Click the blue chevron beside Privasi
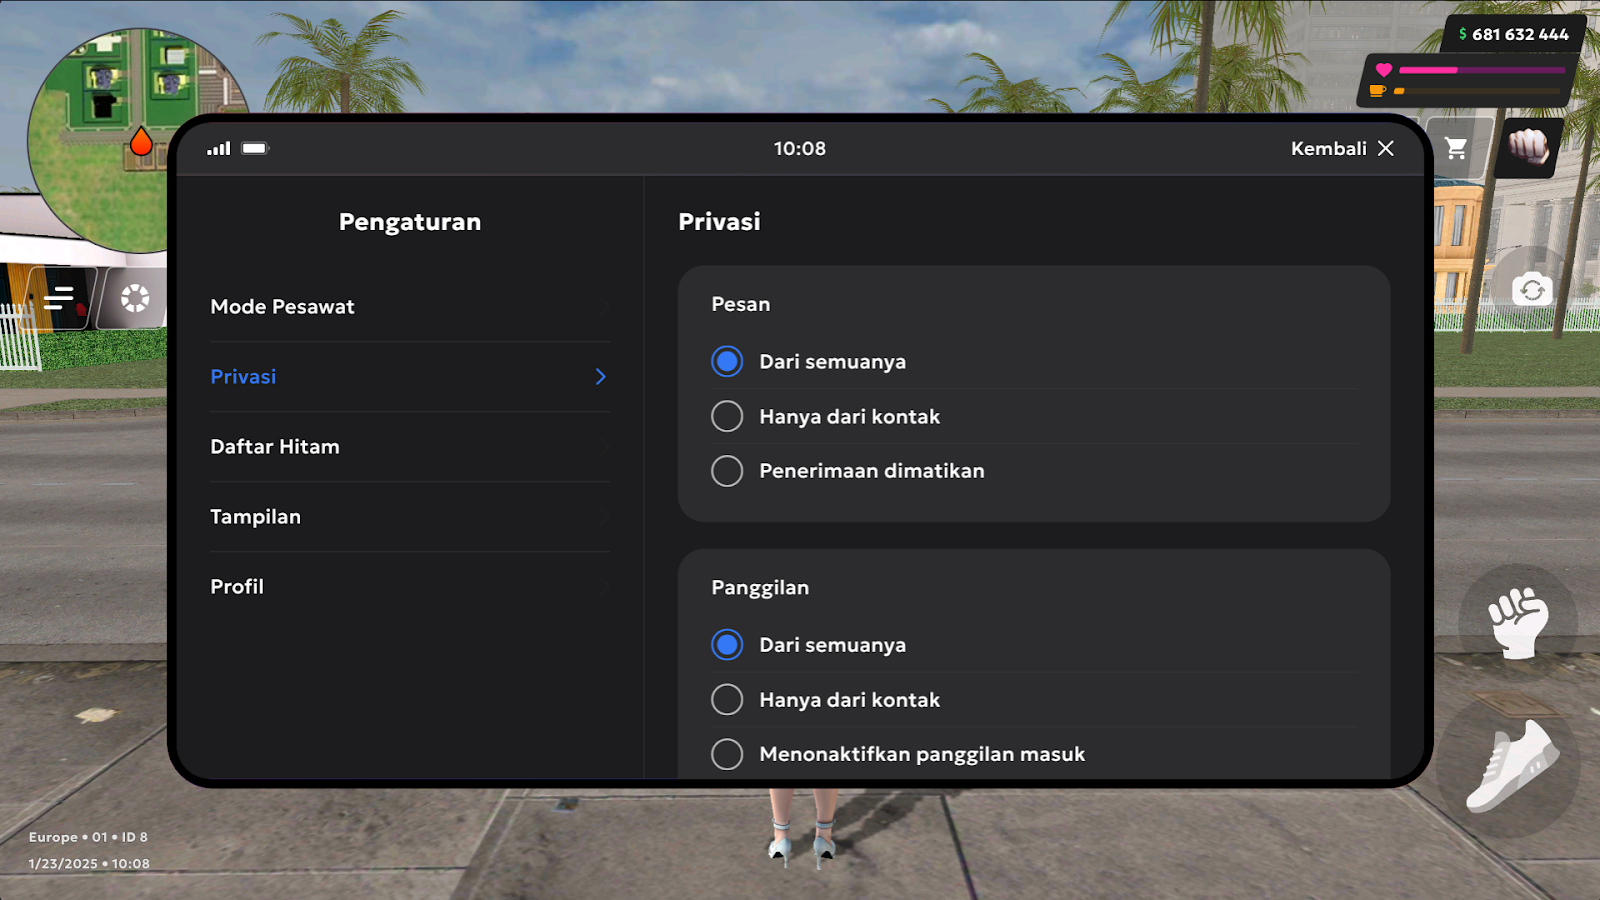This screenshot has height=900, width=1600. click(x=601, y=377)
